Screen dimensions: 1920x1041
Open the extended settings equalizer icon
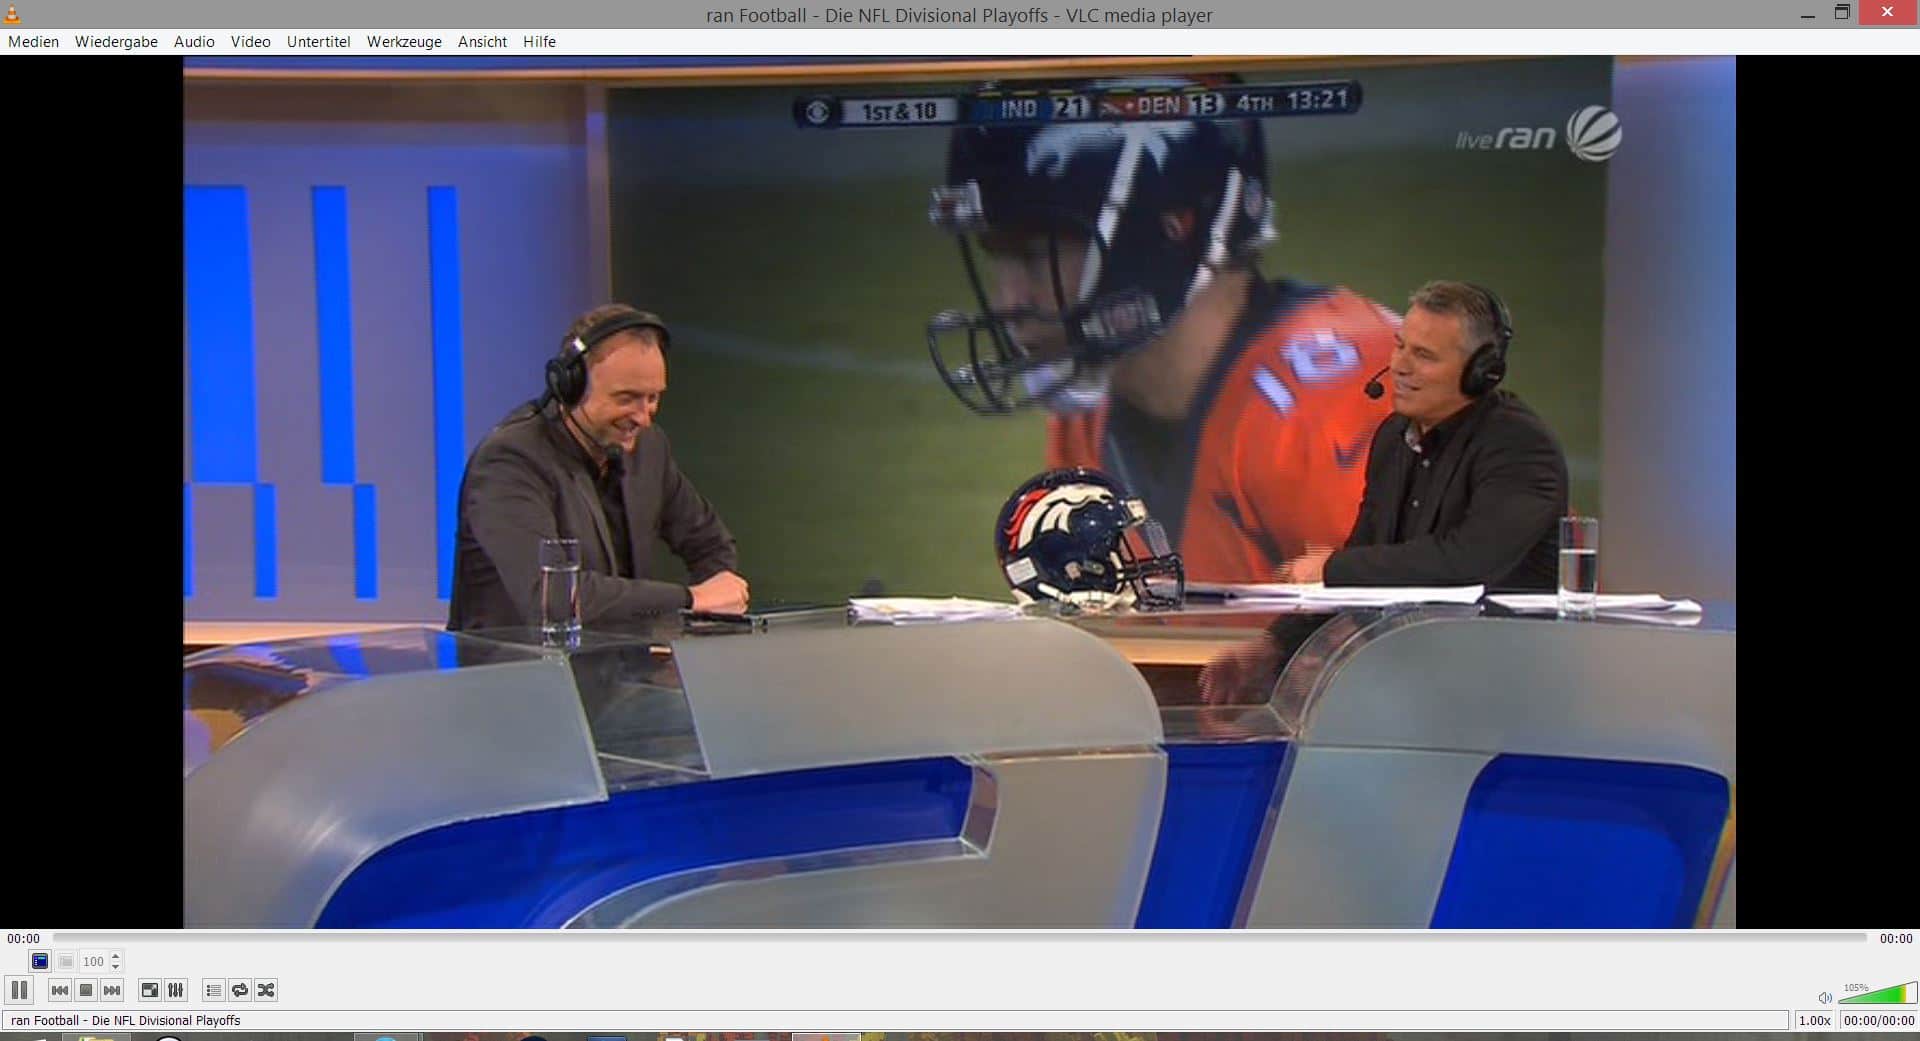176,990
